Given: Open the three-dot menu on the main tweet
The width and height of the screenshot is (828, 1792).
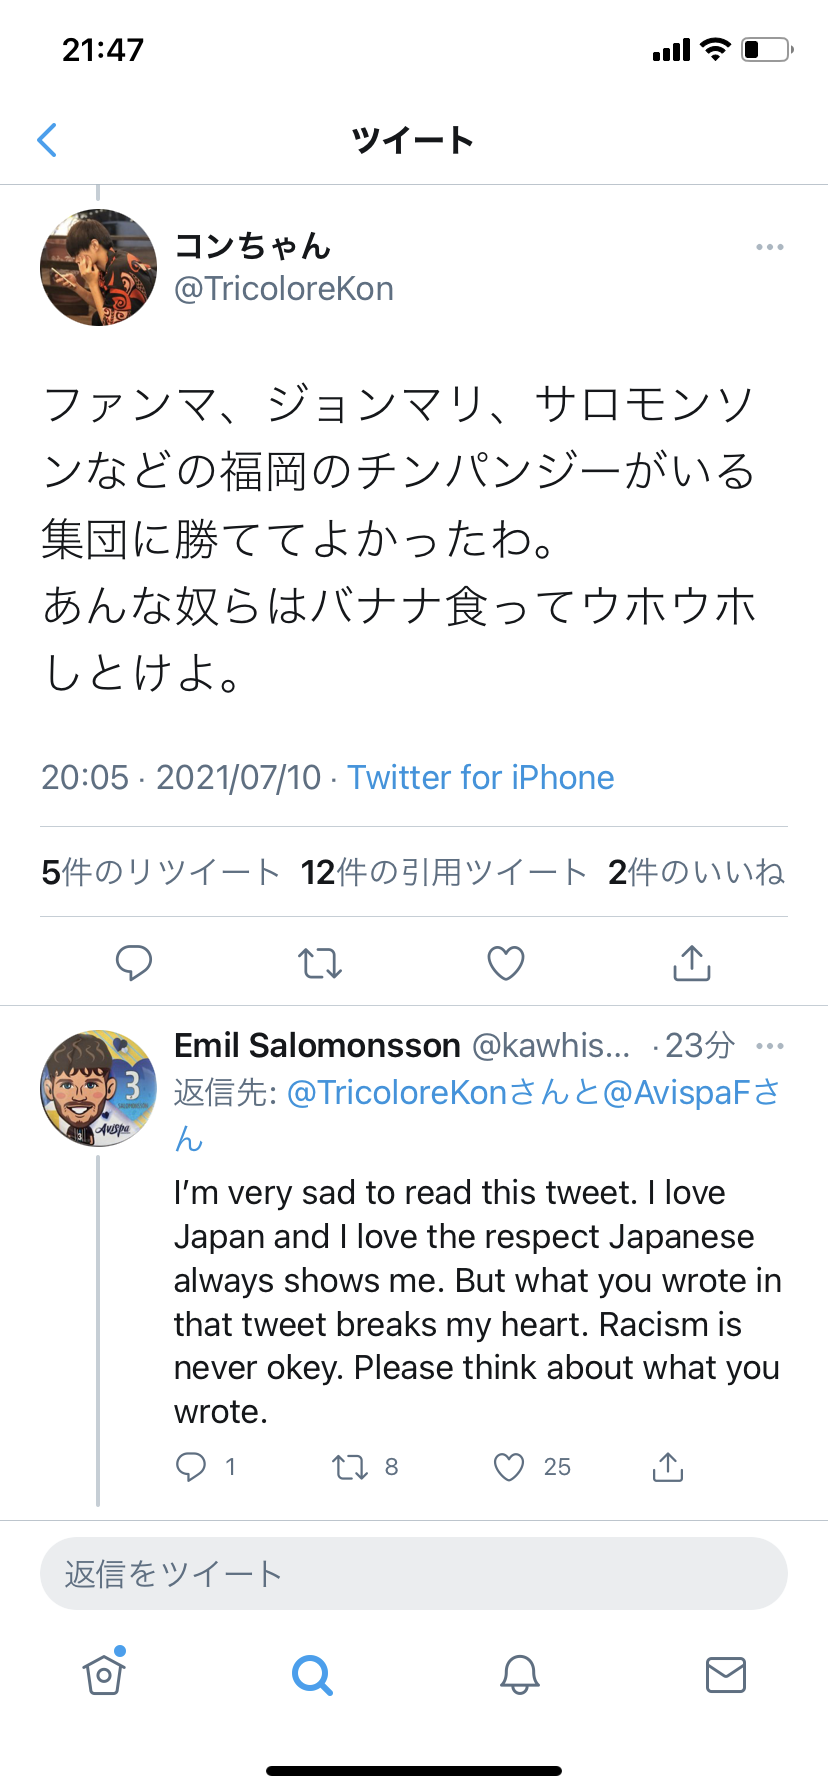Looking at the screenshot, I should 769,247.
